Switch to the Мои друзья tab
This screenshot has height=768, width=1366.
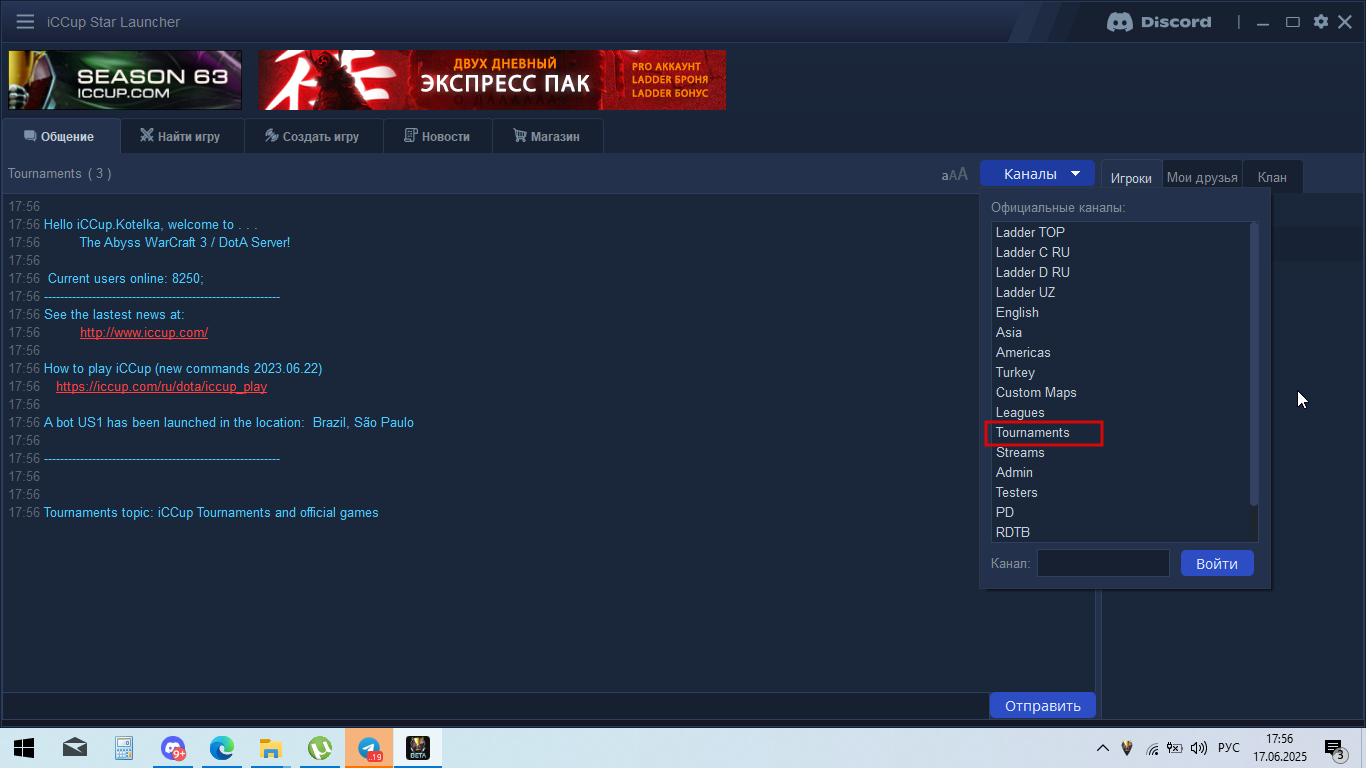pos(1202,177)
